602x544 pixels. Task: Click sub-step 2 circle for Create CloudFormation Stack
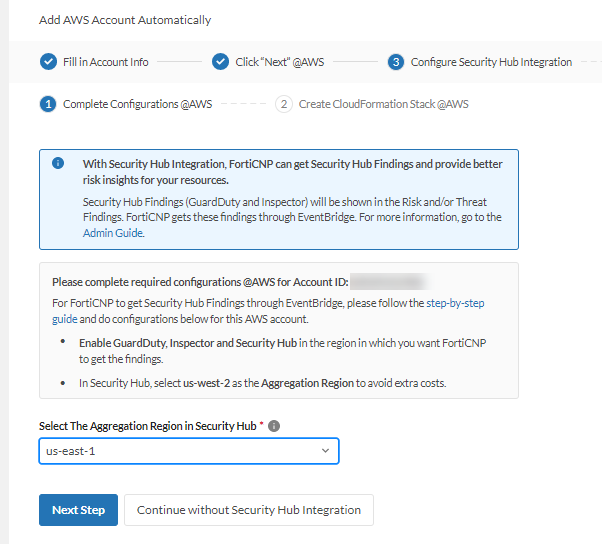tap(284, 104)
